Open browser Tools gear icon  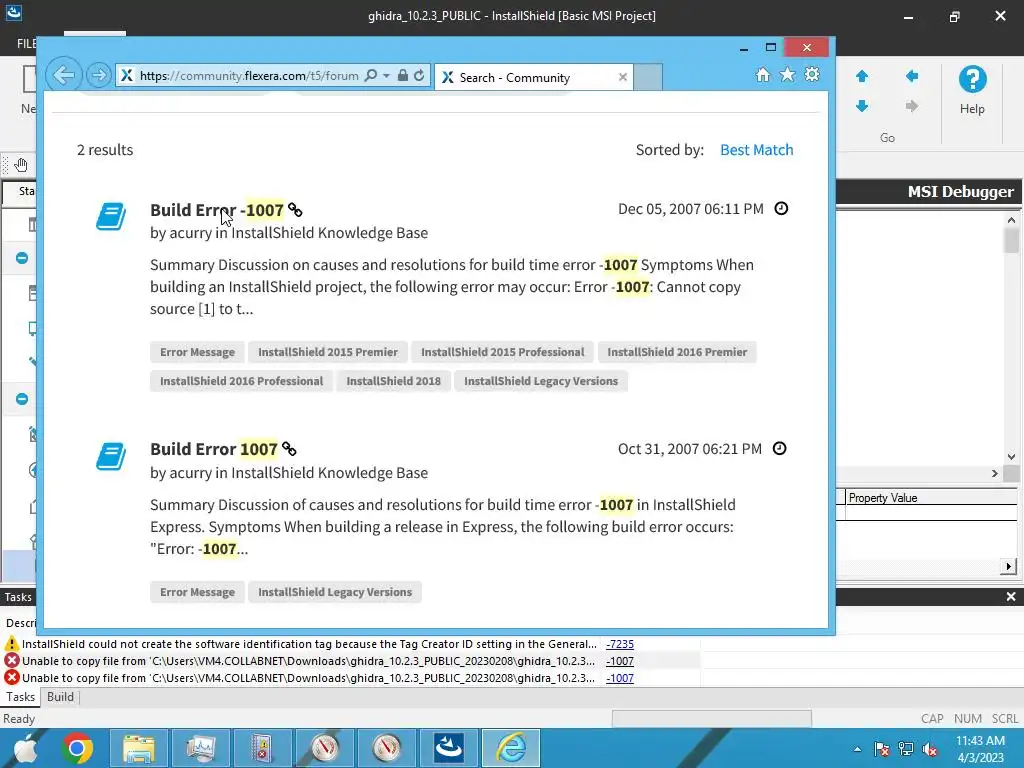tap(812, 74)
